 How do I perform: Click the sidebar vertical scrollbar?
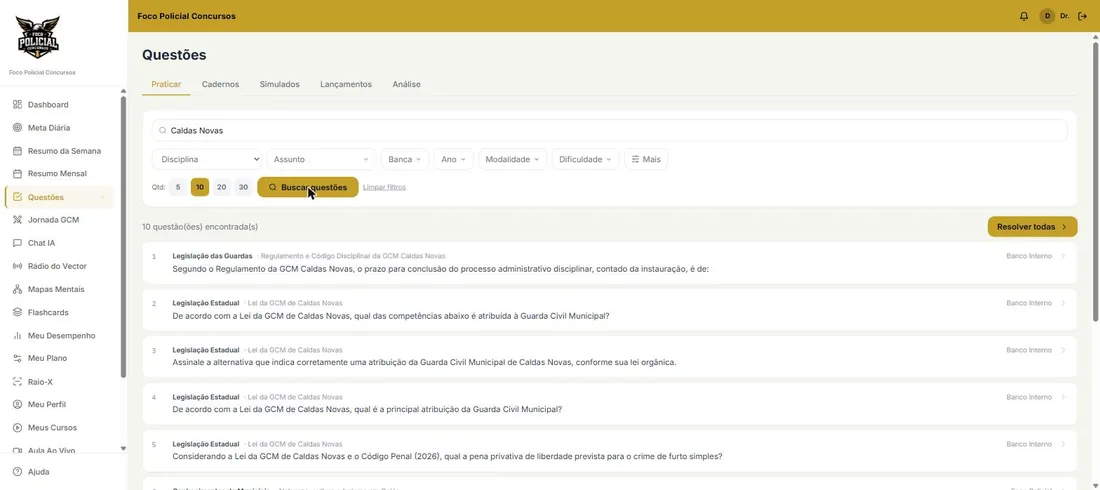tap(123, 235)
